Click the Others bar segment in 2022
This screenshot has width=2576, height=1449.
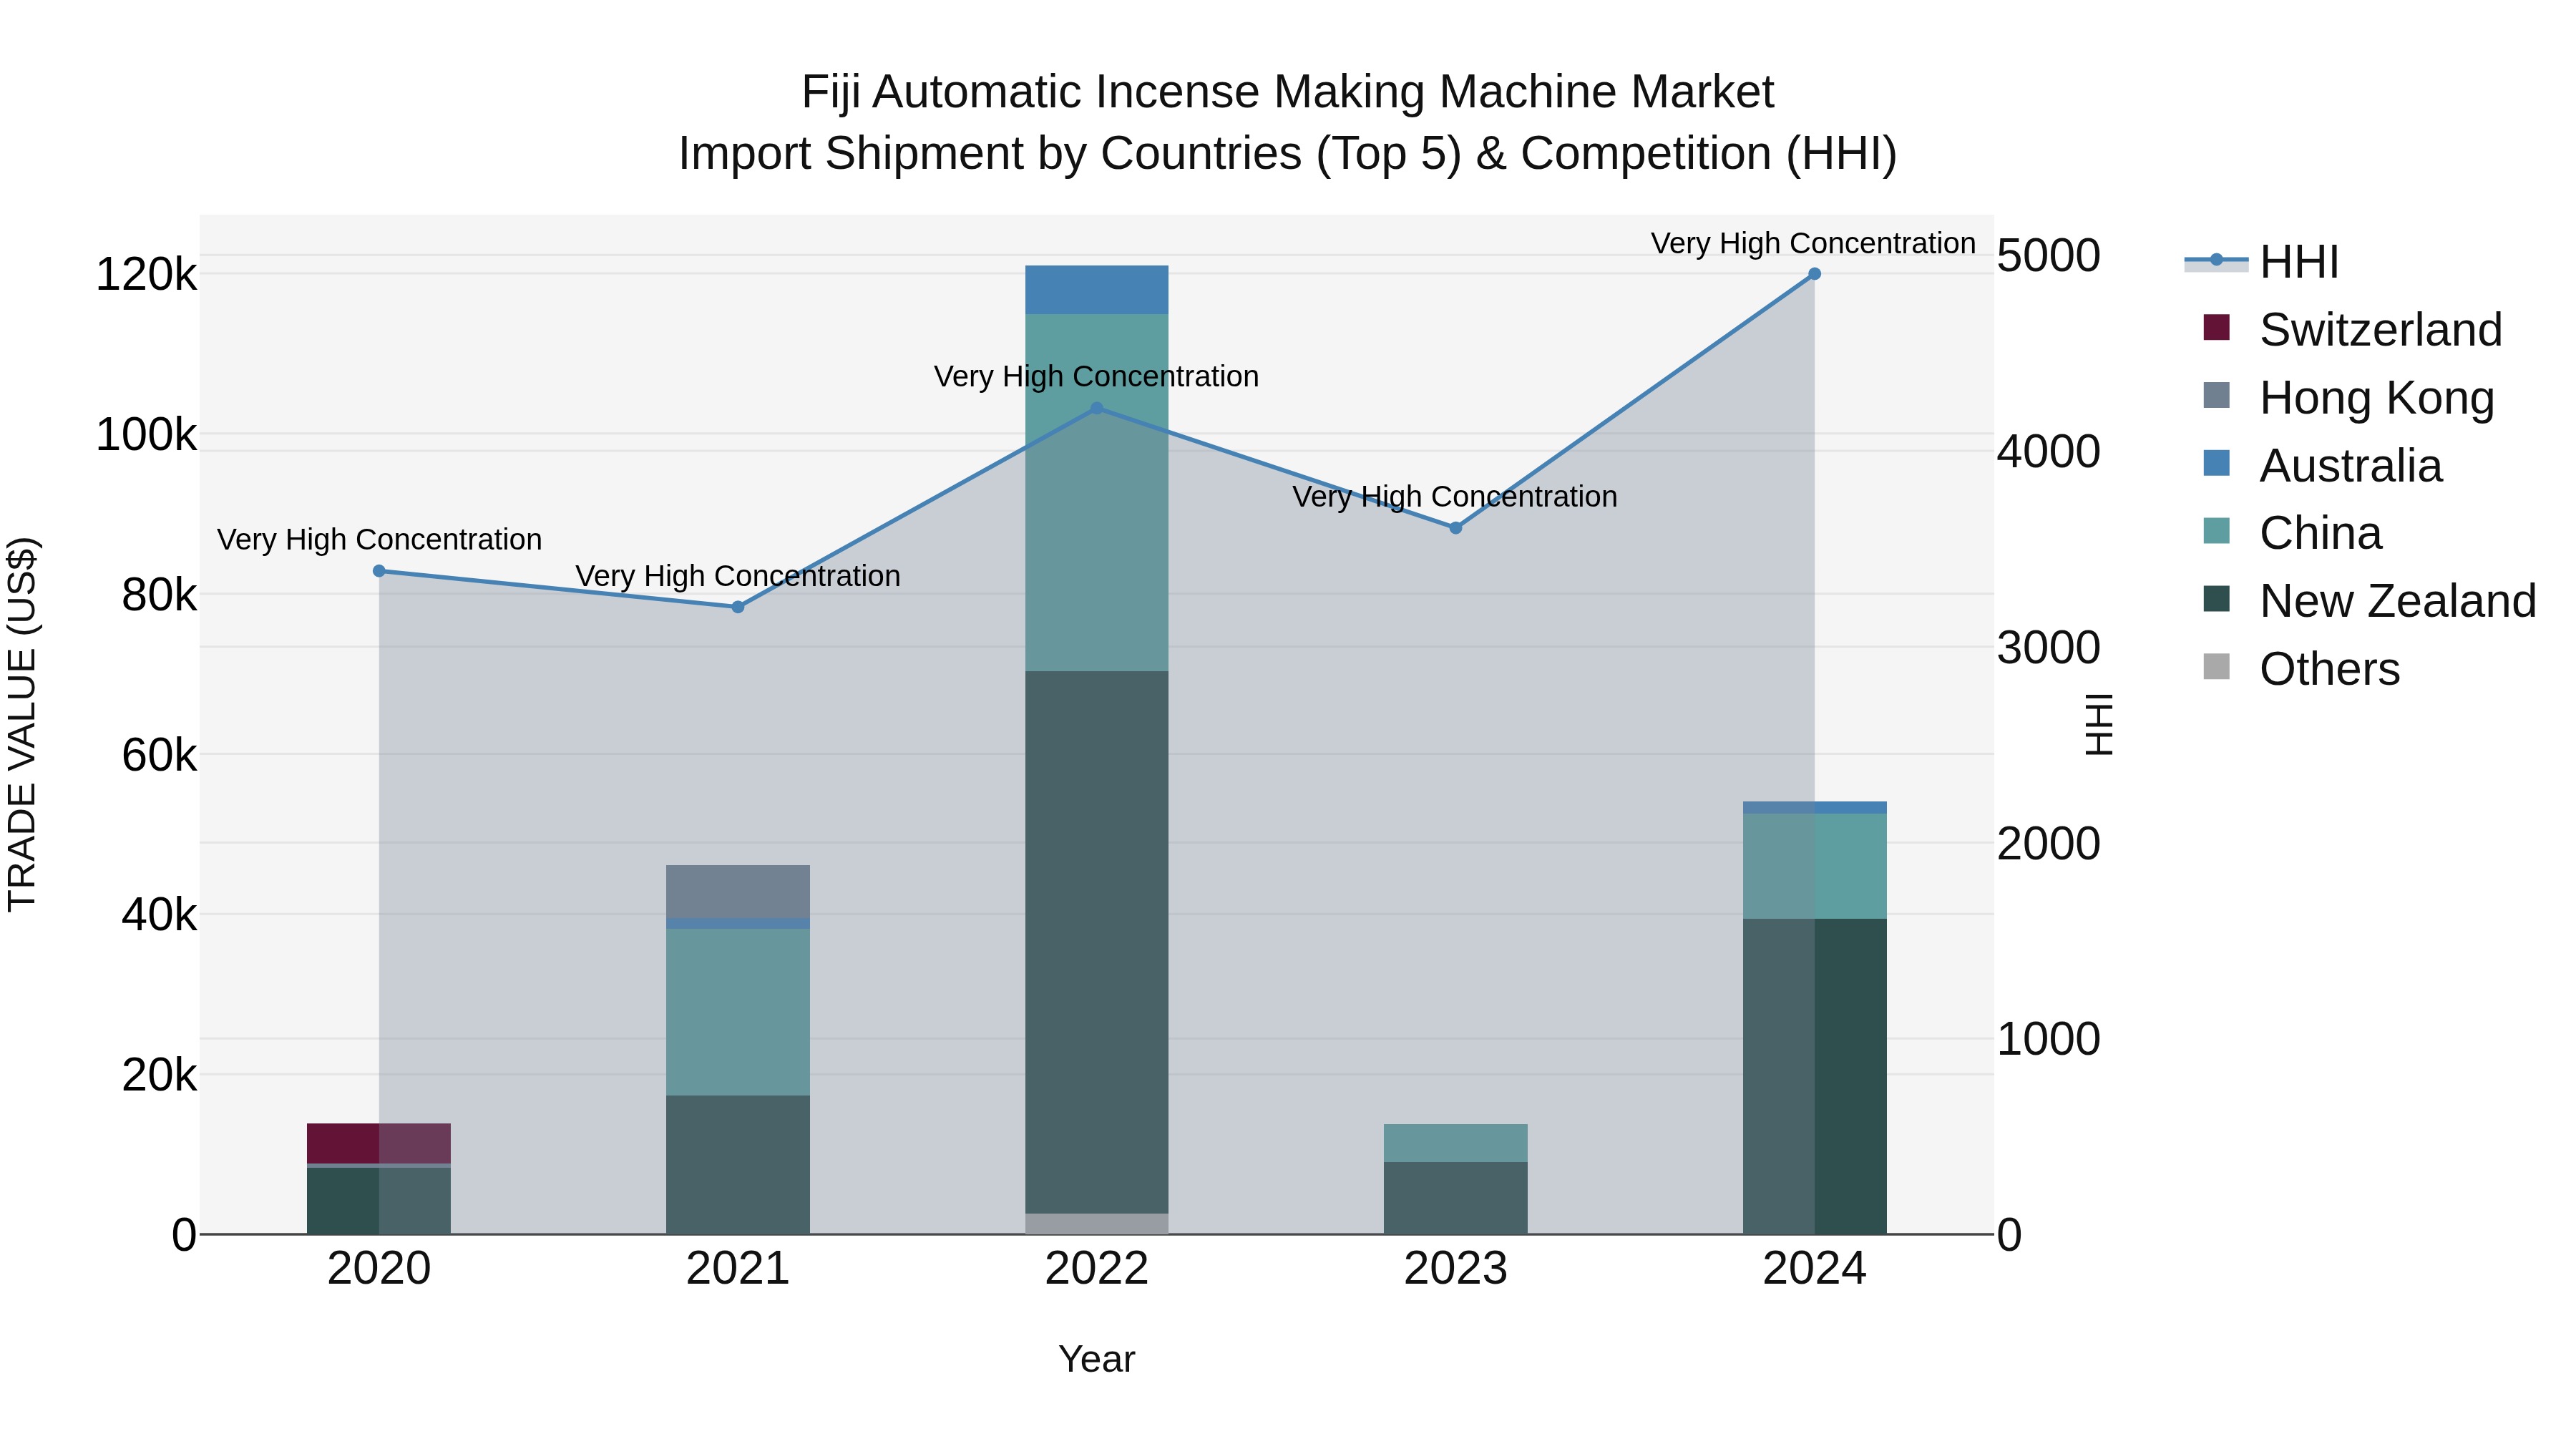point(1097,1224)
